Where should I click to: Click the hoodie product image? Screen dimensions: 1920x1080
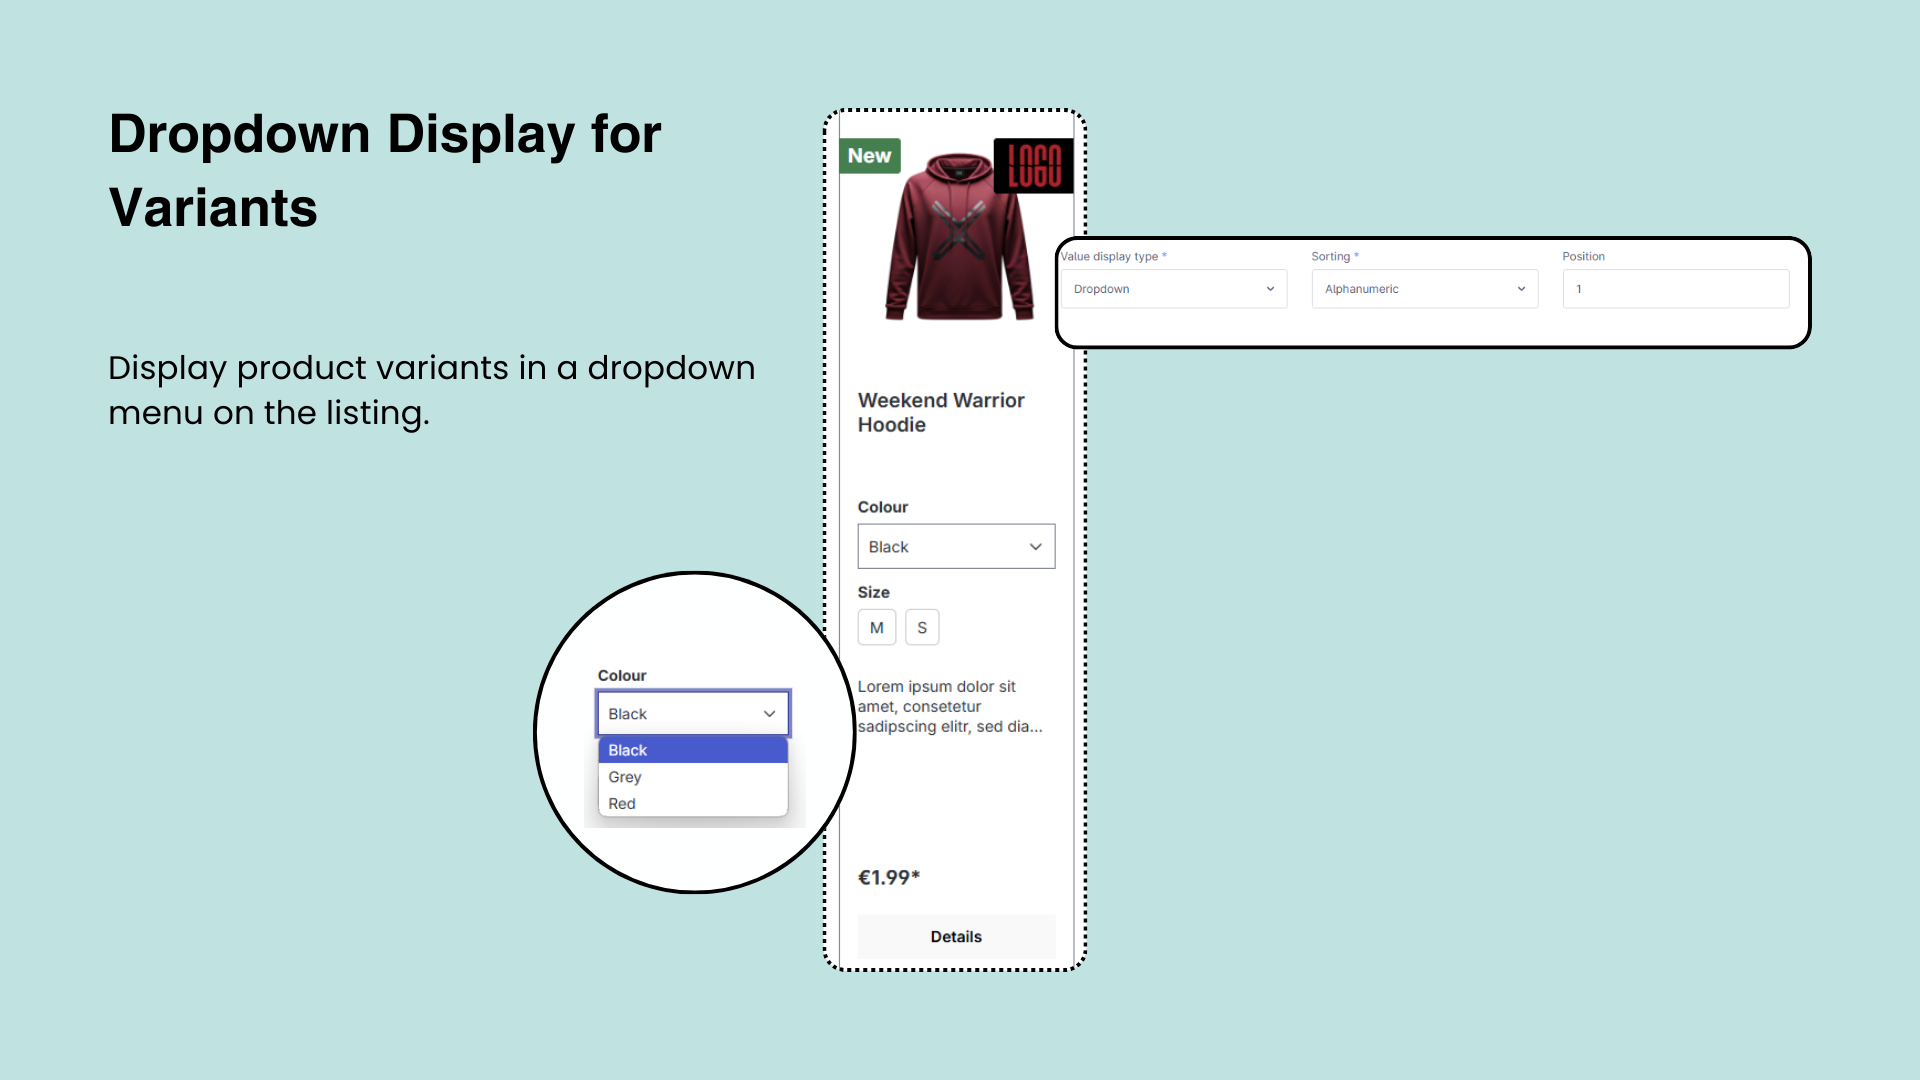pos(958,238)
